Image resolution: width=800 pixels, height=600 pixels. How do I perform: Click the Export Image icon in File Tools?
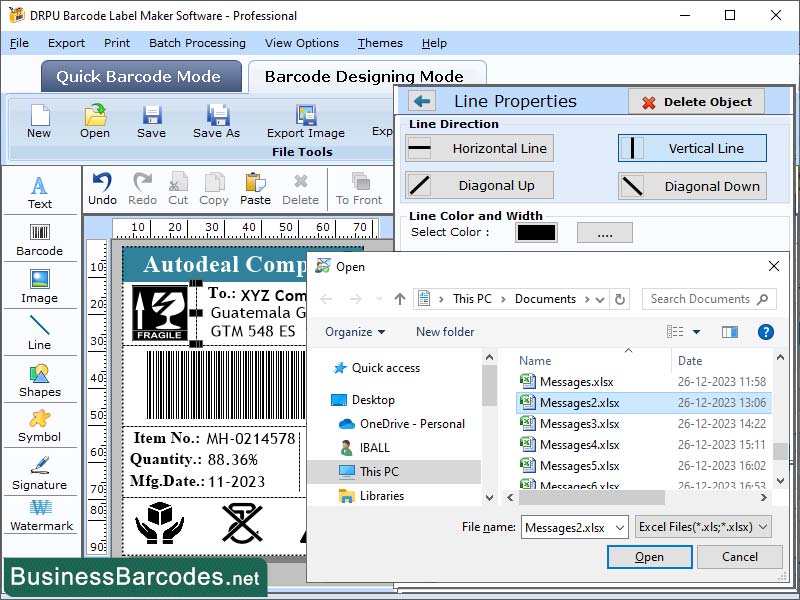(306, 122)
